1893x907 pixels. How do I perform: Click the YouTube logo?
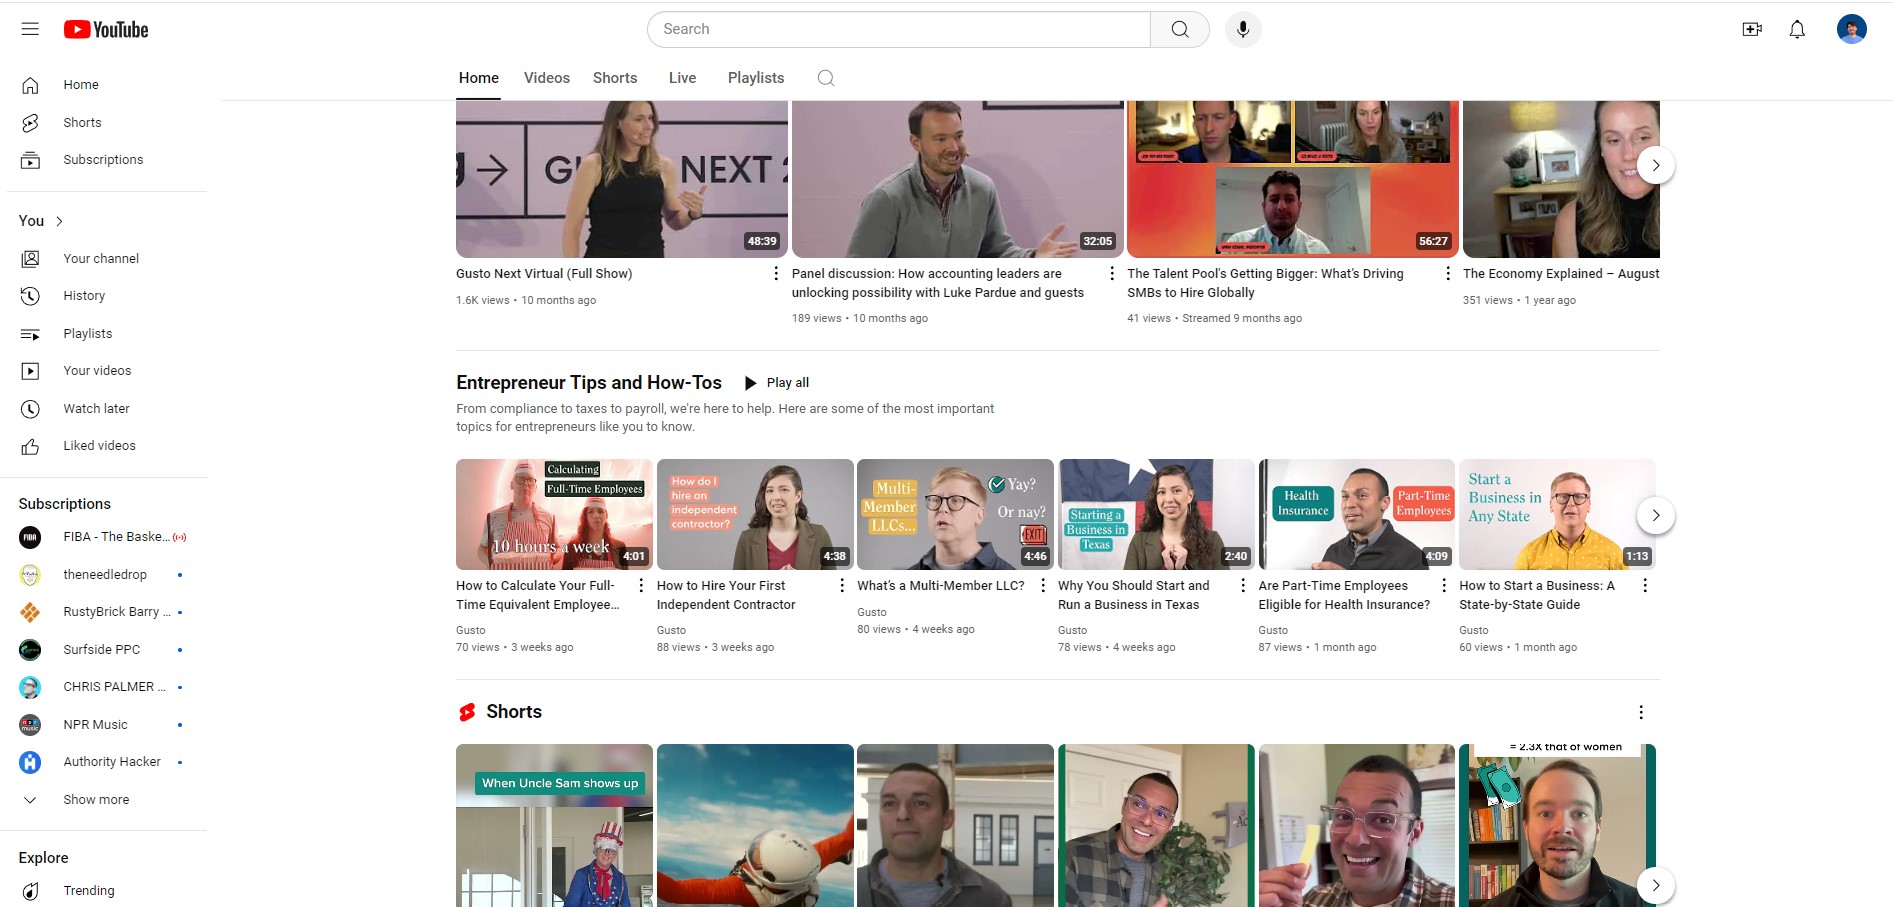tap(106, 30)
